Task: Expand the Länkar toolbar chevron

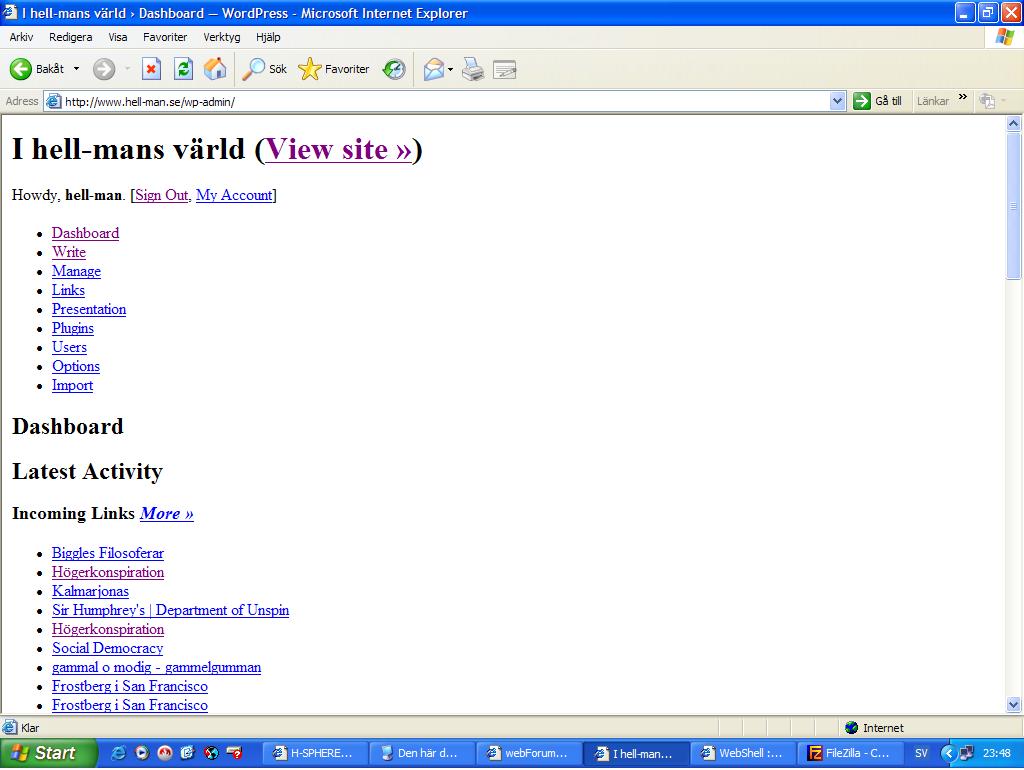Action: pyautogui.click(x=963, y=97)
